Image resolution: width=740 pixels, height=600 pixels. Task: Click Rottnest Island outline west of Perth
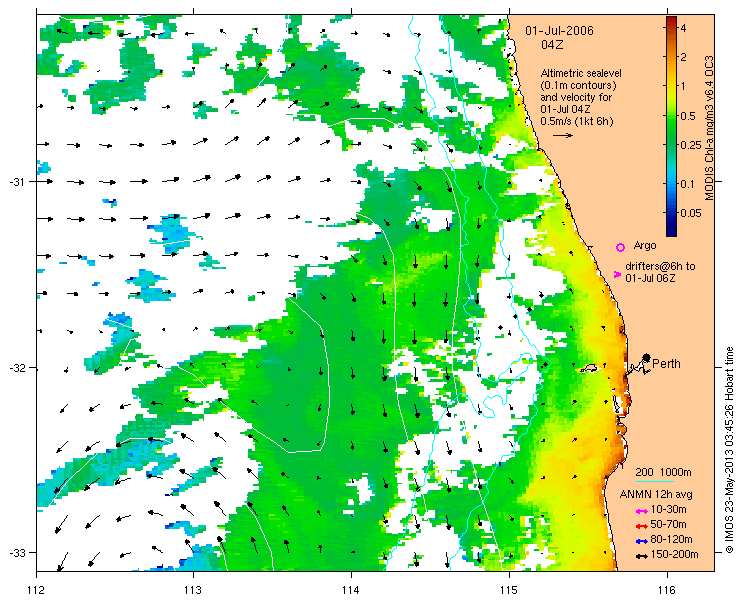click(589, 368)
